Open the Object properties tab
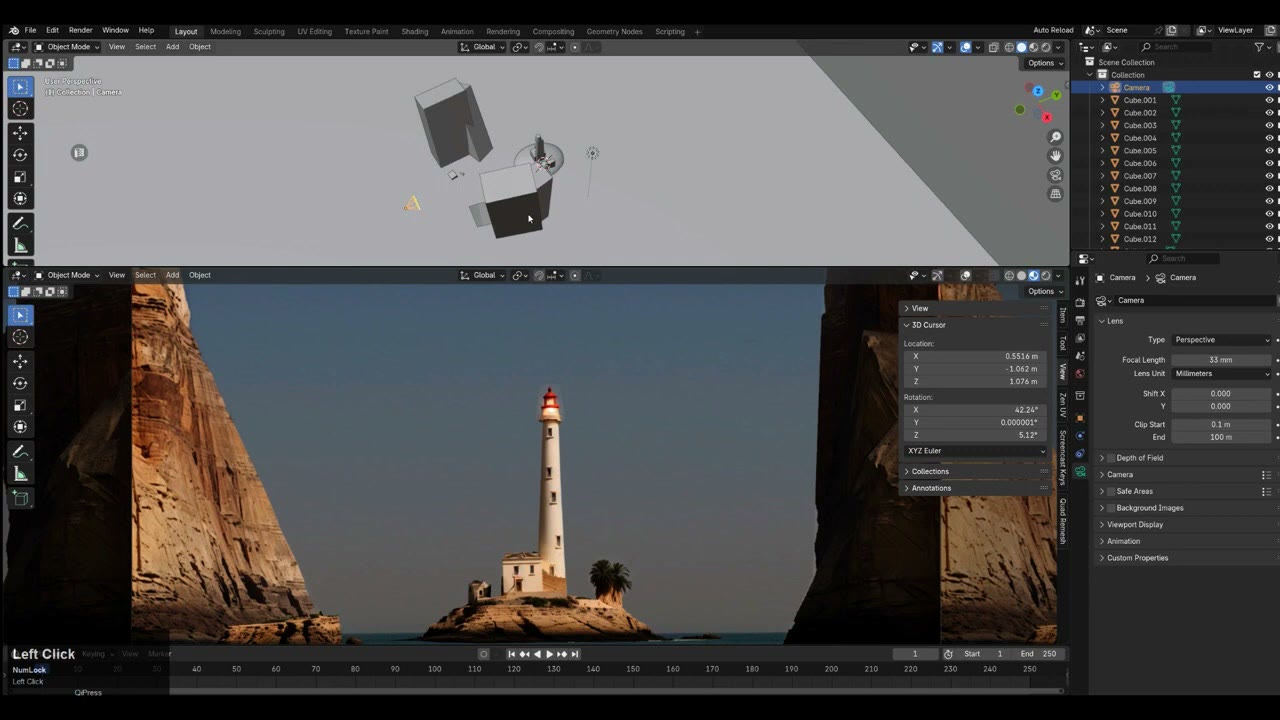Image resolution: width=1280 pixels, height=720 pixels. 1080,418
